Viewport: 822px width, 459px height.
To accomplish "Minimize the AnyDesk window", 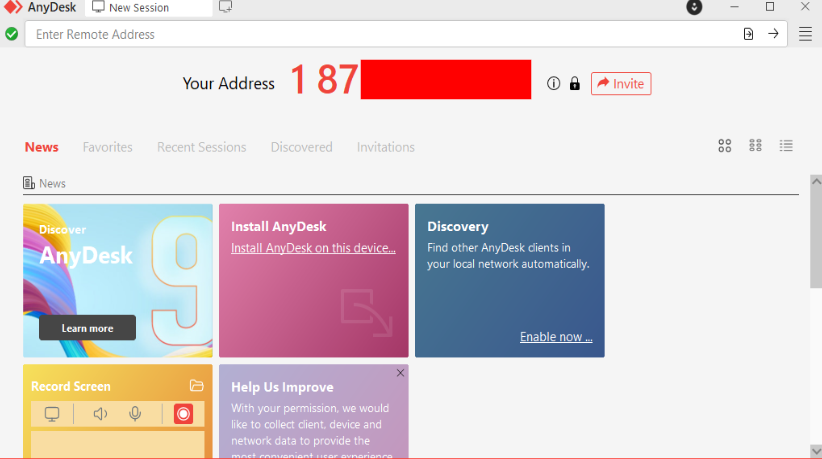I will [734, 7].
